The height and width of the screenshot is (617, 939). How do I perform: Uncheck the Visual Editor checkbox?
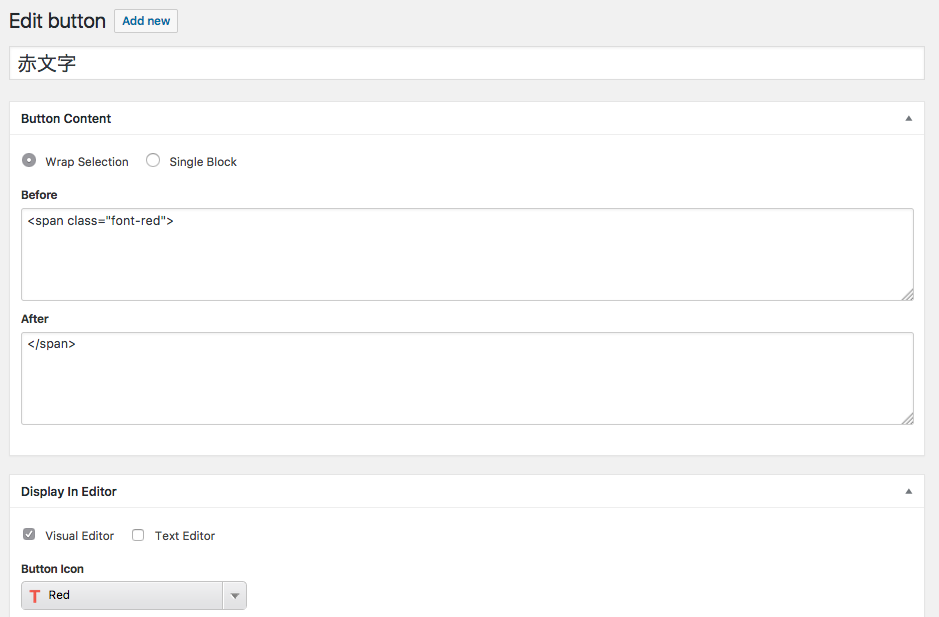click(29, 534)
